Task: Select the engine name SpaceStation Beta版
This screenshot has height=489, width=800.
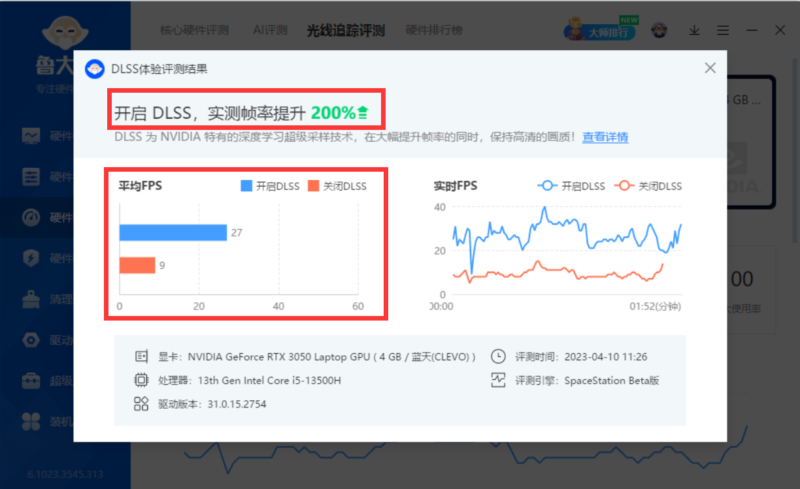Action: tap(612, 380)
